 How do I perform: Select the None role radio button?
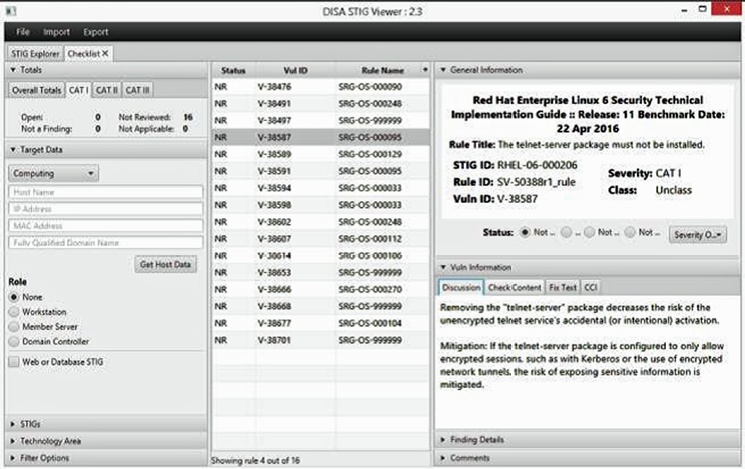coord(14,297)
